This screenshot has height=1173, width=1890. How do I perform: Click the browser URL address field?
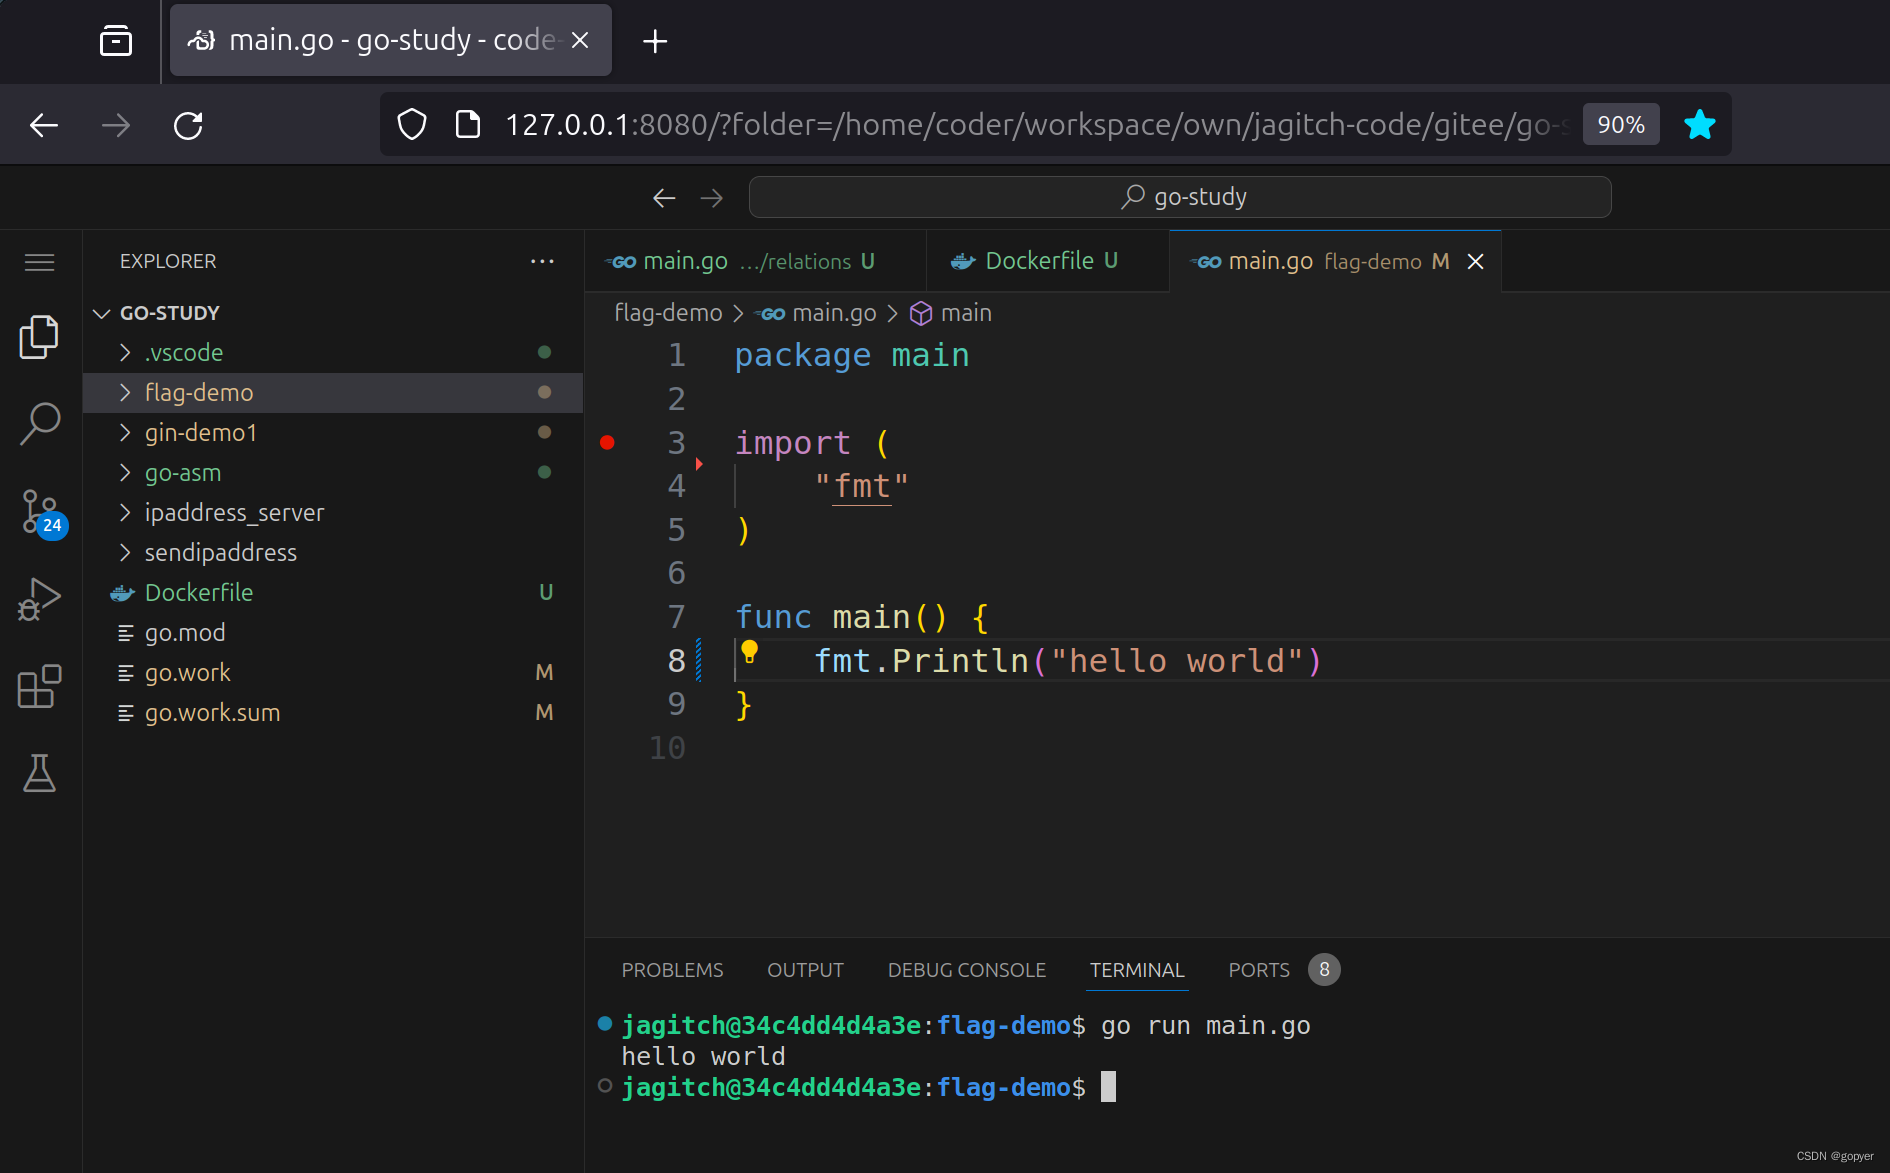tap(1037, 124)
